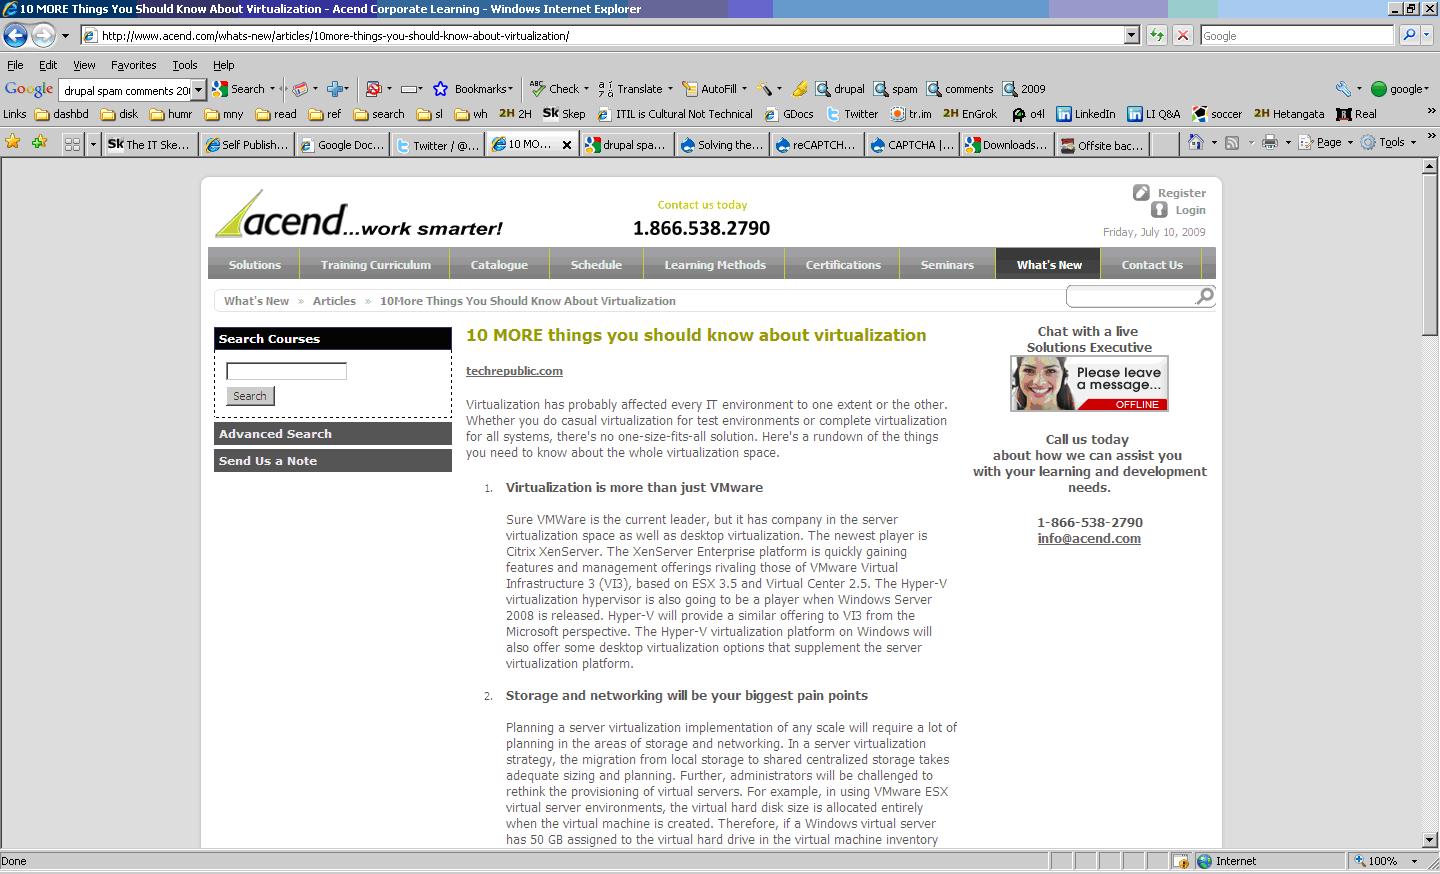The width and height of the screenshot is (1440, 874).
Task: Open the Quick Tabs grid view
Action: [72, 144]
